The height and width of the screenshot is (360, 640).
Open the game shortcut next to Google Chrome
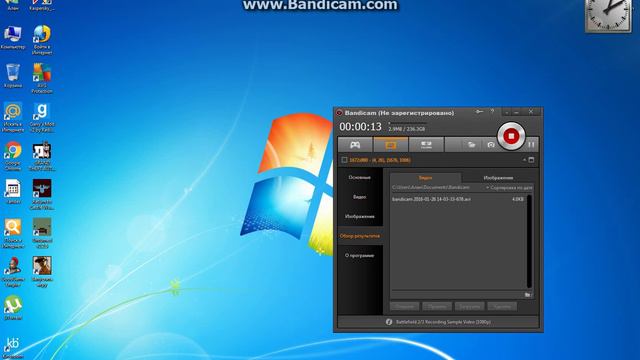[42, 156]
